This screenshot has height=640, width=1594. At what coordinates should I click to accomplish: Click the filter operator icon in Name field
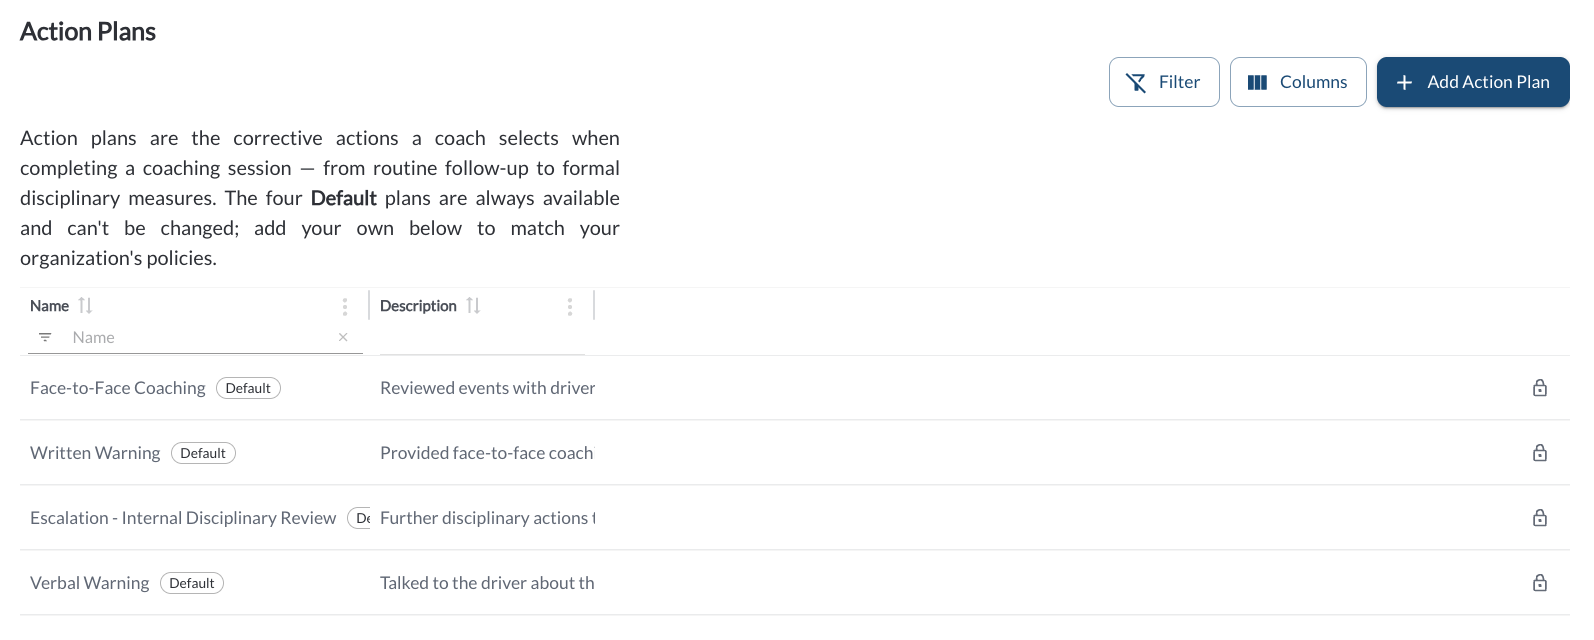click(45, 337)
